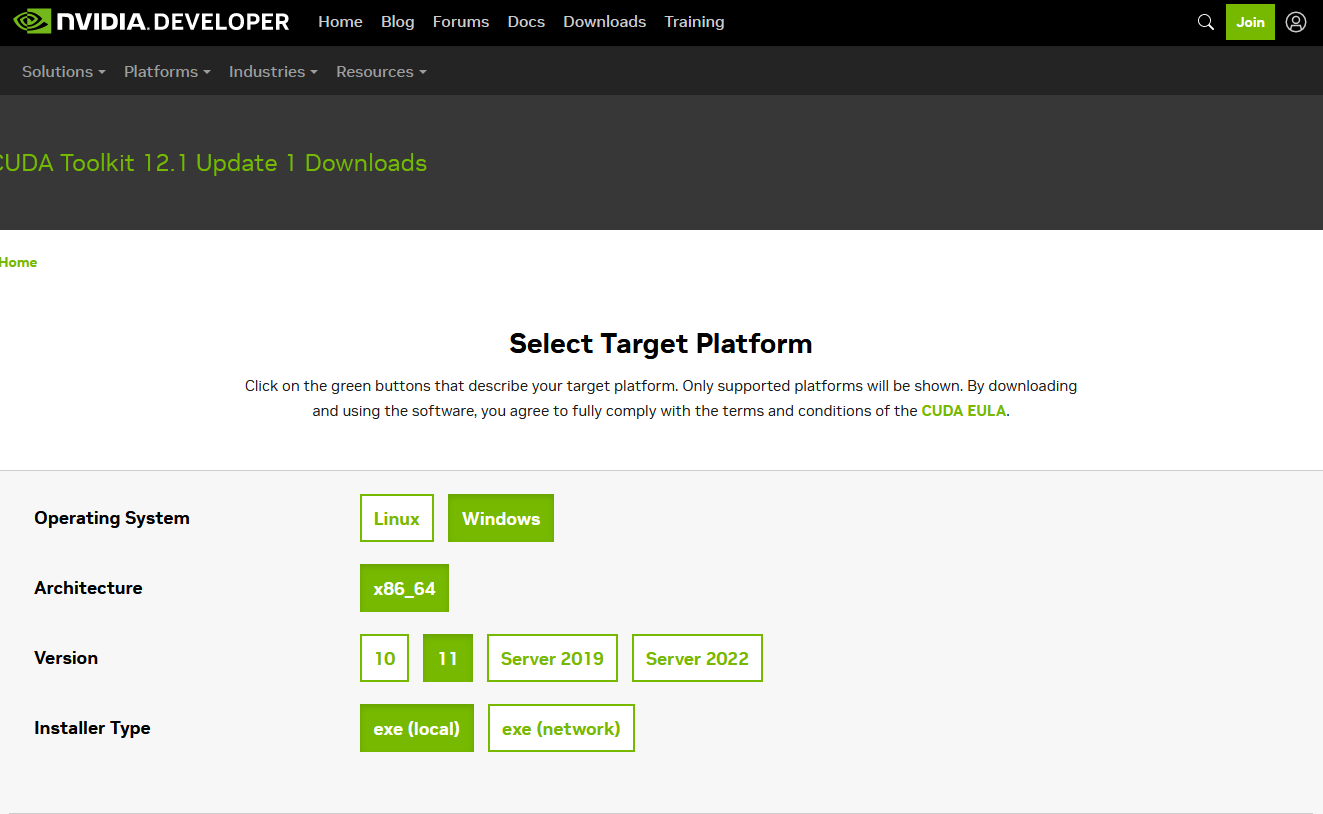The image size is (1323, 814).
Task: Click the green Join button
Action: 1250,22
